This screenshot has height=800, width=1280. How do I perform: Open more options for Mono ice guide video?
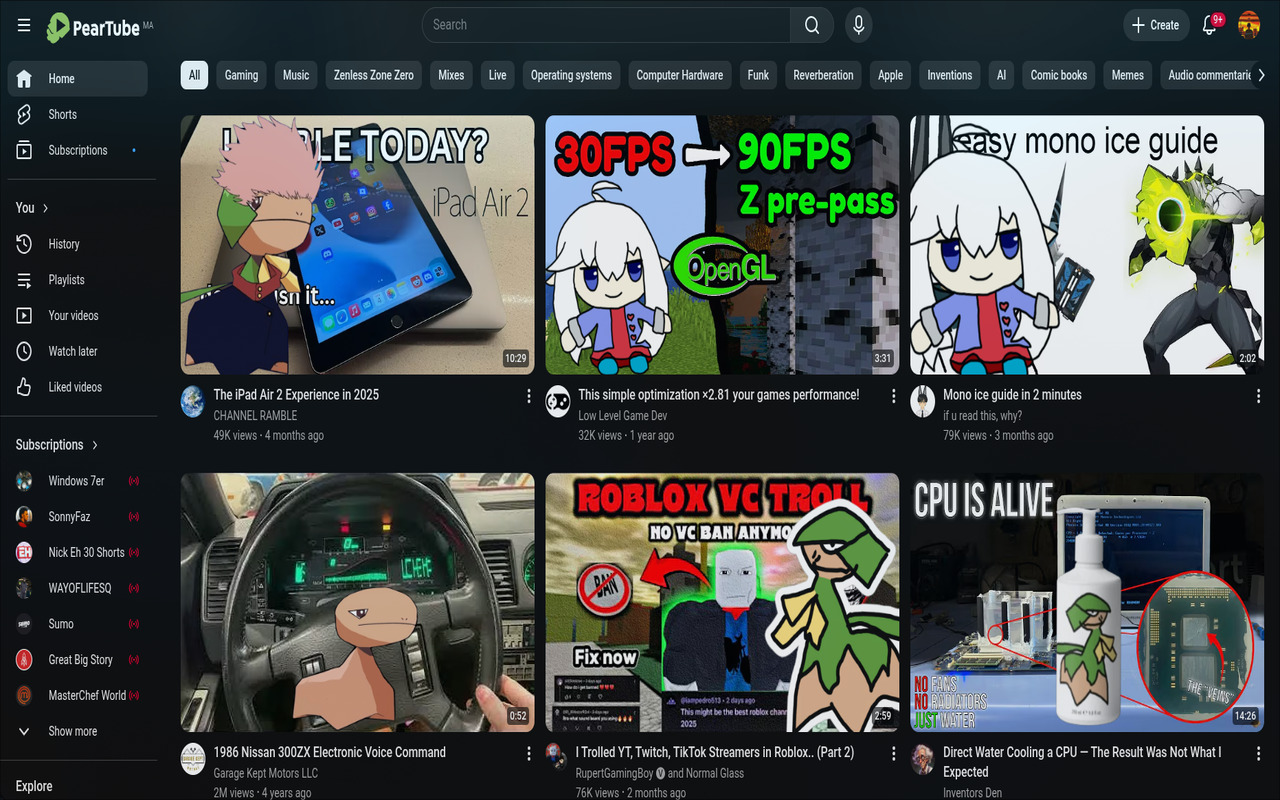tap(1259, 396)
